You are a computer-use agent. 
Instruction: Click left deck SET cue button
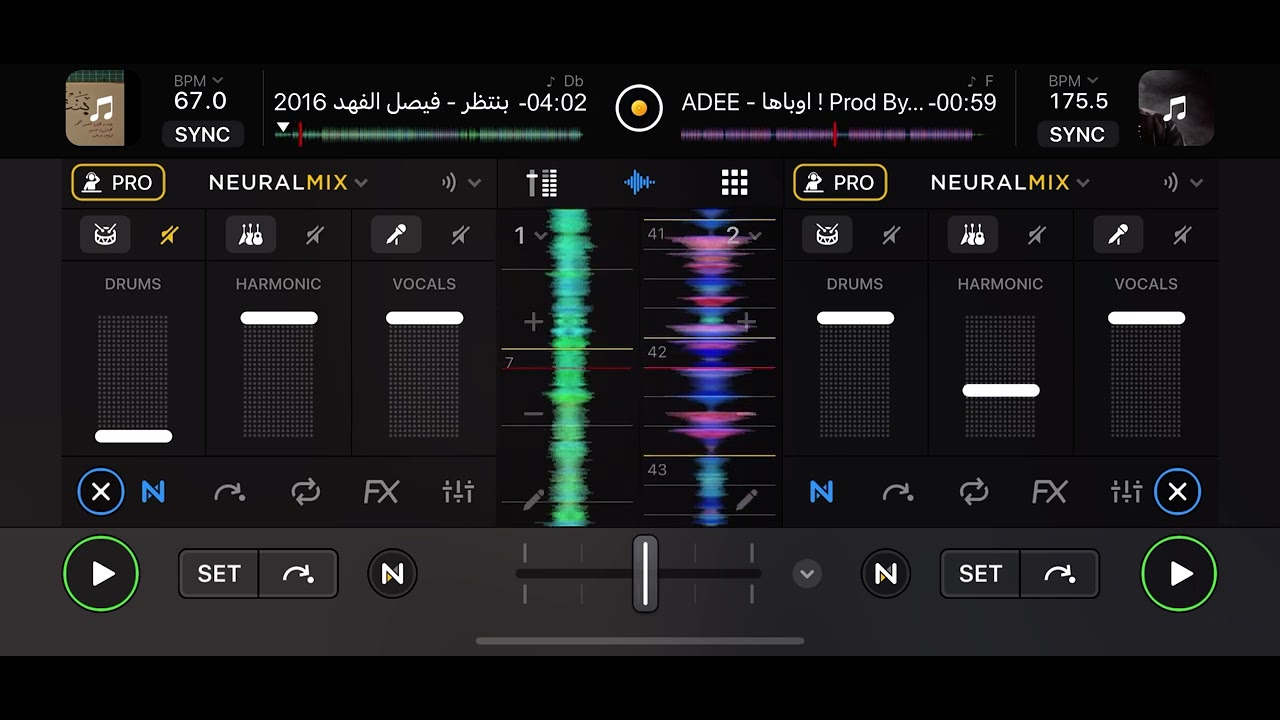(219, 573)
